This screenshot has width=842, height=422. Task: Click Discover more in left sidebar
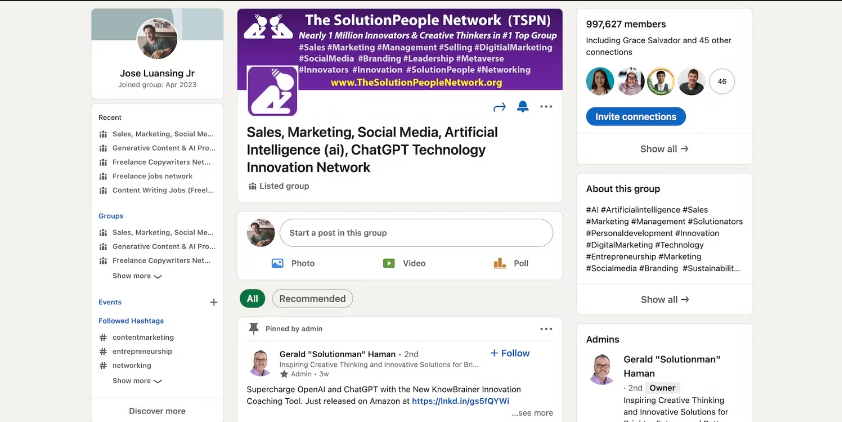[x=157, y=411]
